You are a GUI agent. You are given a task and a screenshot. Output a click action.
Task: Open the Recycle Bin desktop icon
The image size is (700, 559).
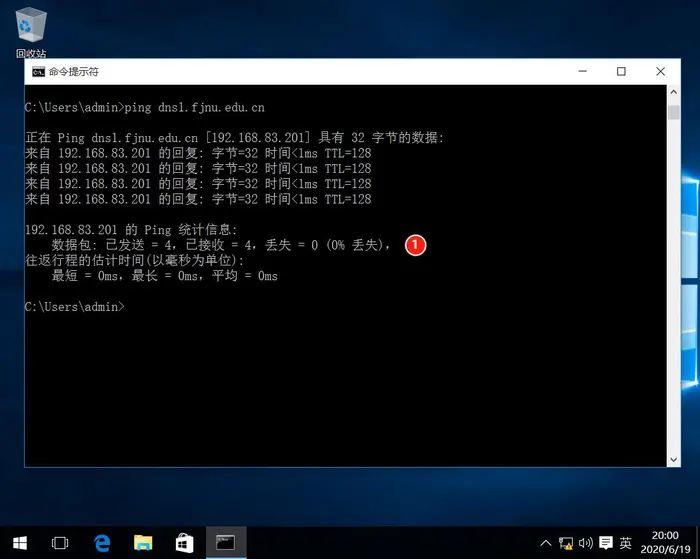point(31,32)
